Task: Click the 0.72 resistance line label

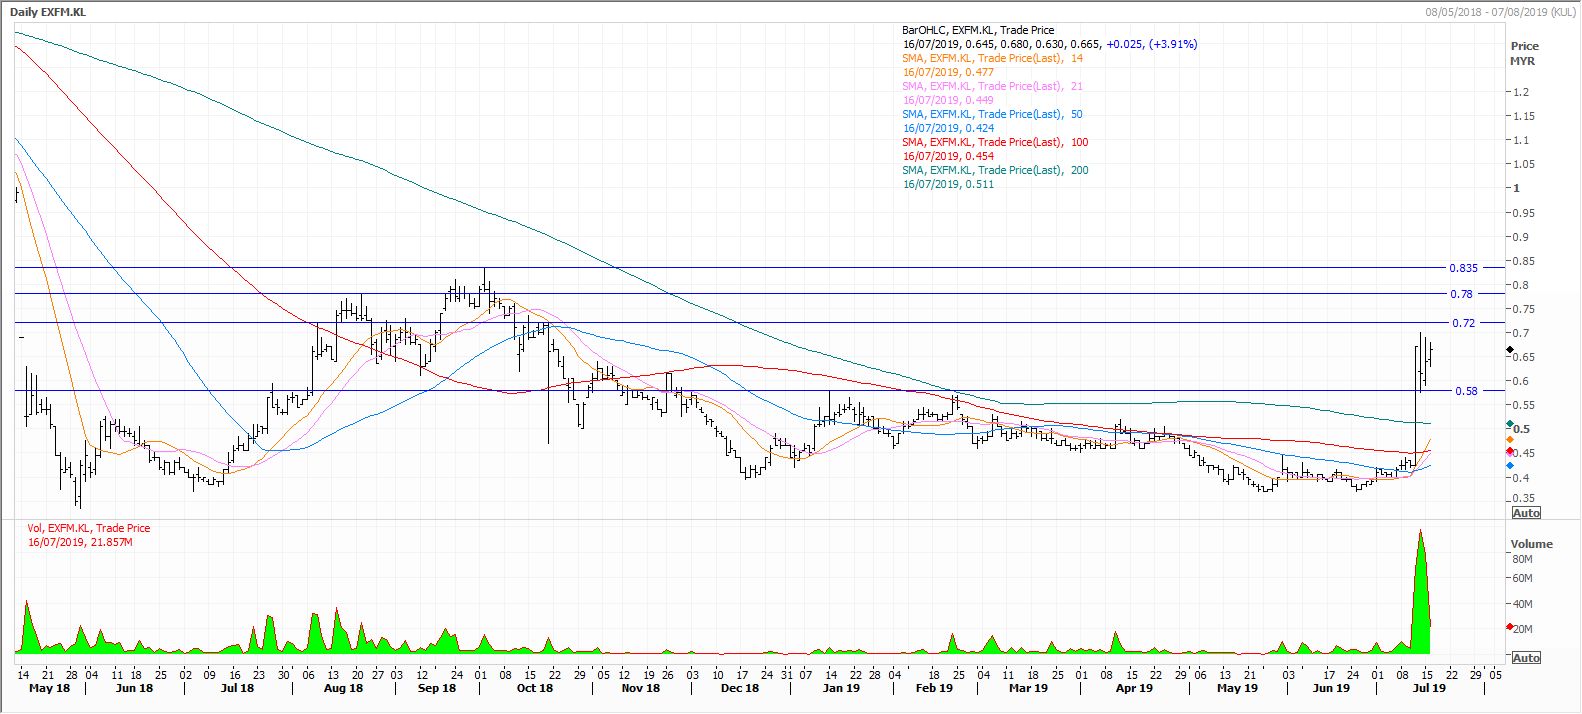Action: tap(1463, 323)
